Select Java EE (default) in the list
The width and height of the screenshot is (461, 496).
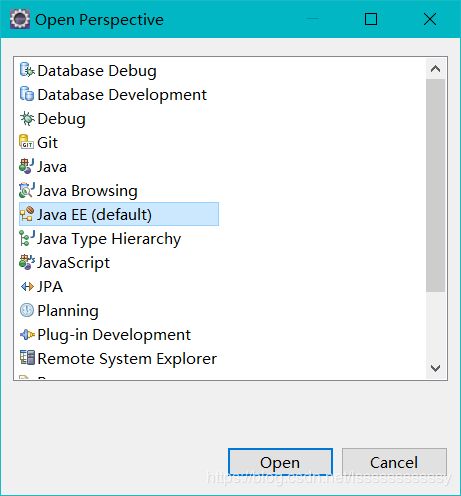pyautogui.click(x=119, y=214)
